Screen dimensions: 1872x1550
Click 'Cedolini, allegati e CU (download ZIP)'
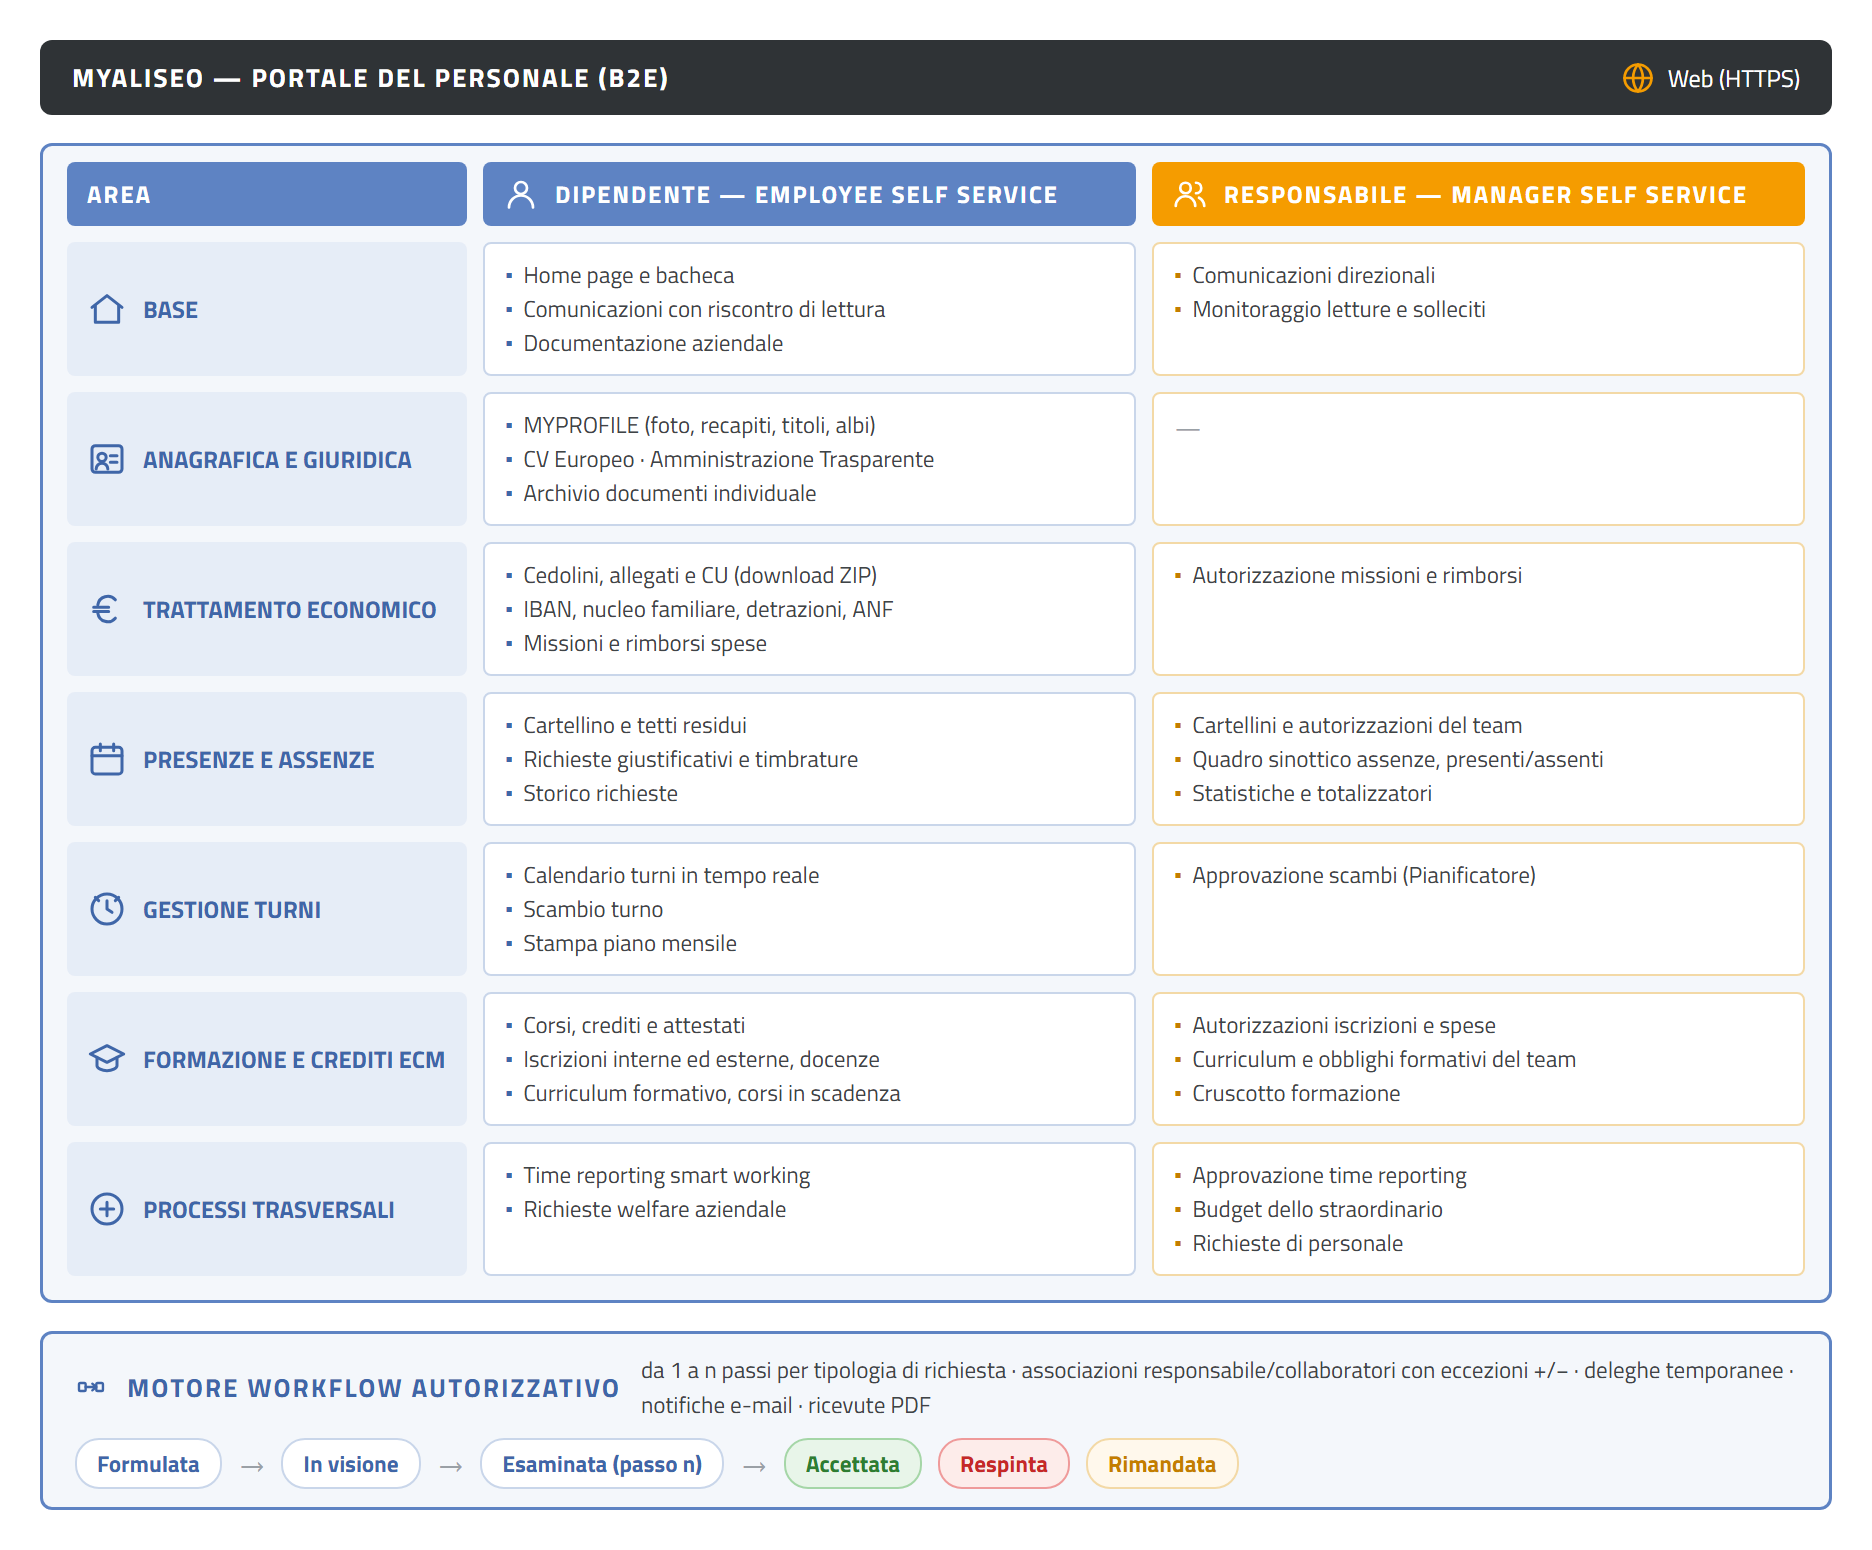click(700, 575)
